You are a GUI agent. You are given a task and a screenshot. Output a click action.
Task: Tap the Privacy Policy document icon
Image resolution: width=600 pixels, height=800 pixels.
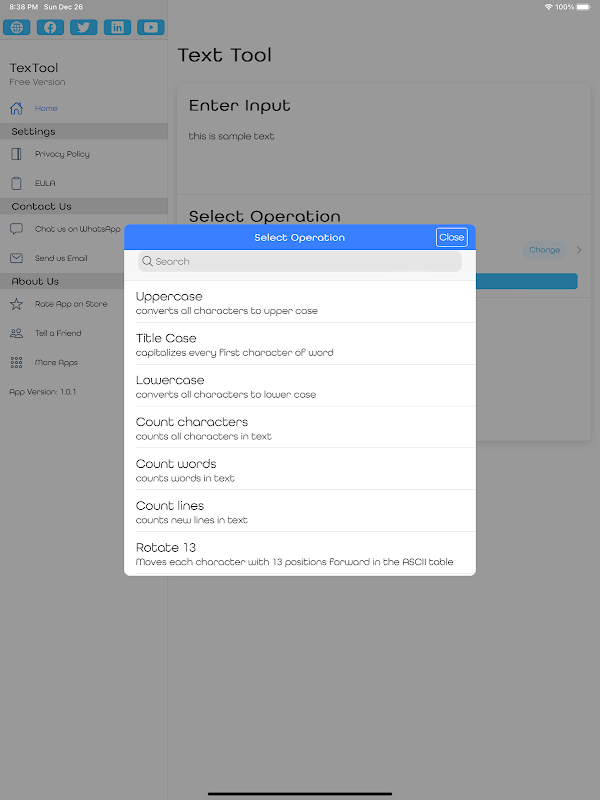click(x=16, y=154)
